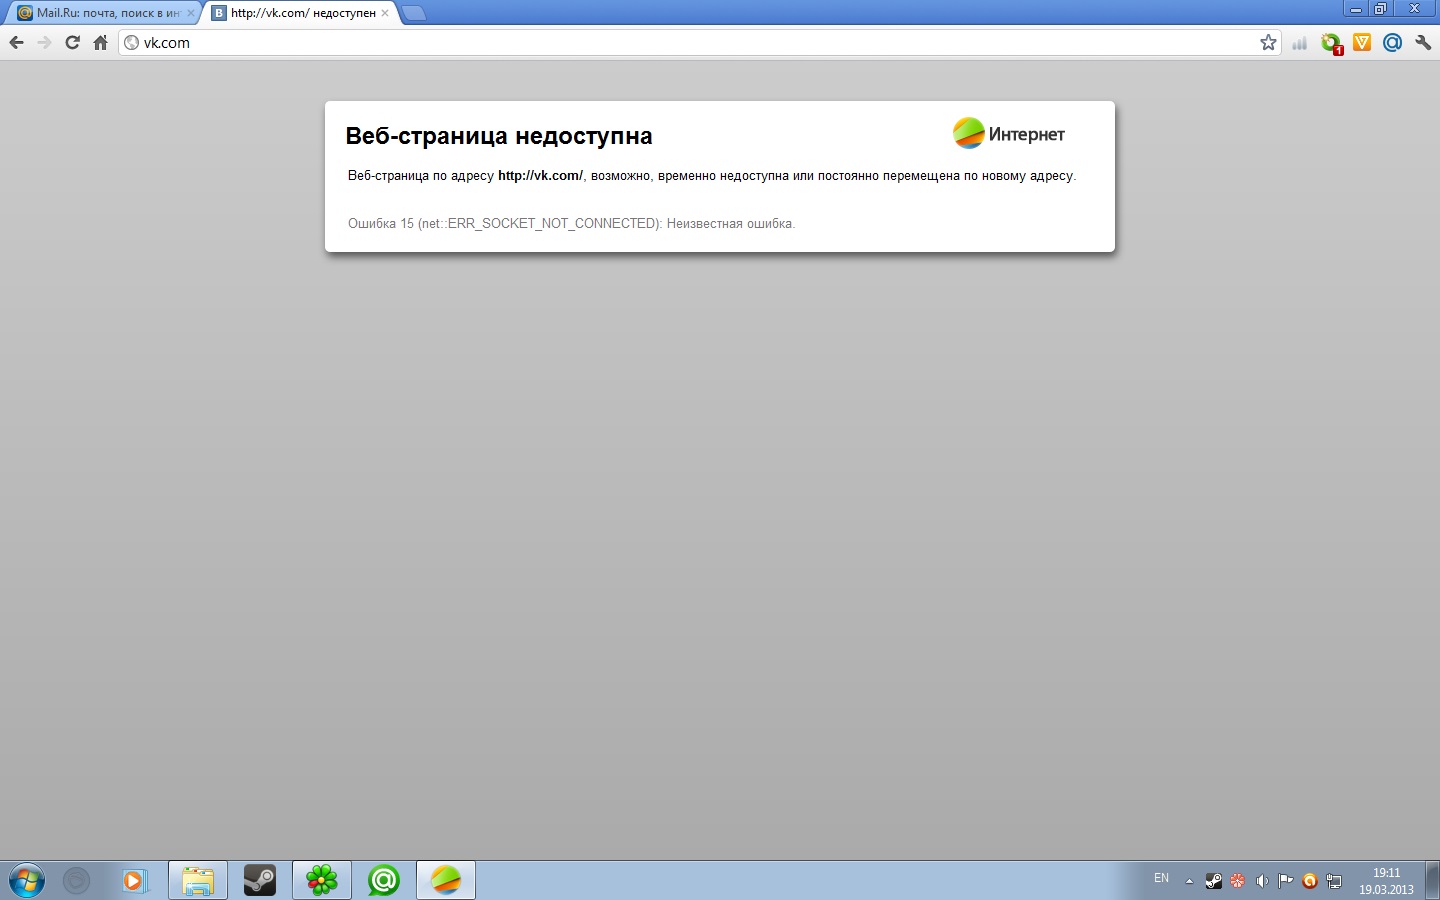The width and height of the screenshot is (1440, 900).
Task: Select the Интернет browser taskbar button
Action: [x=446, y=880]
